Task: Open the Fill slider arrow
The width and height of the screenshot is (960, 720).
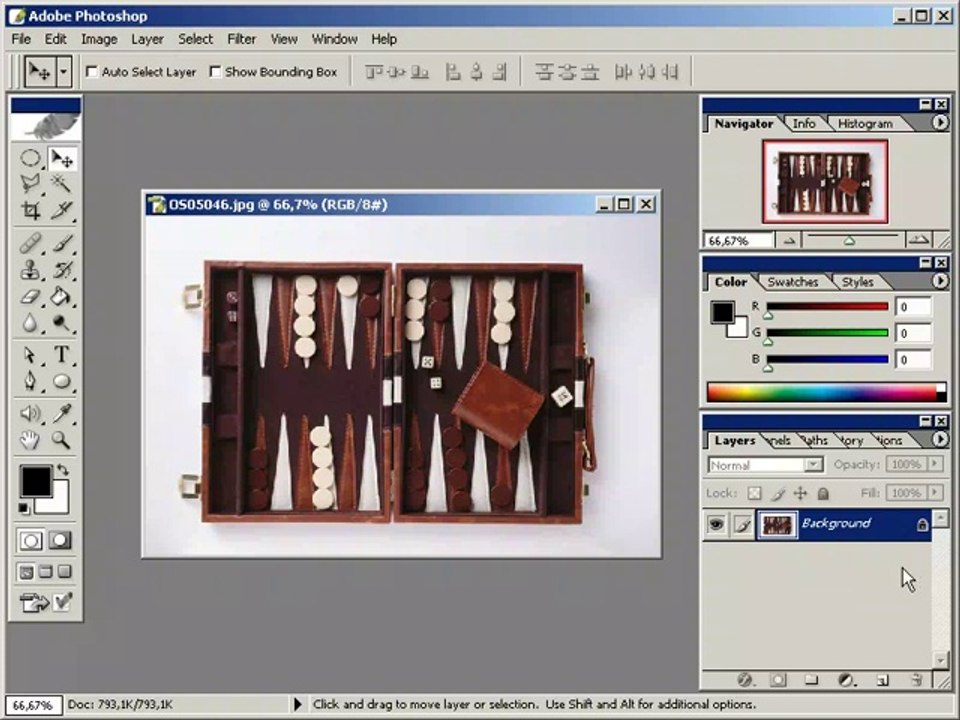Action: click(x=935, y=493)
